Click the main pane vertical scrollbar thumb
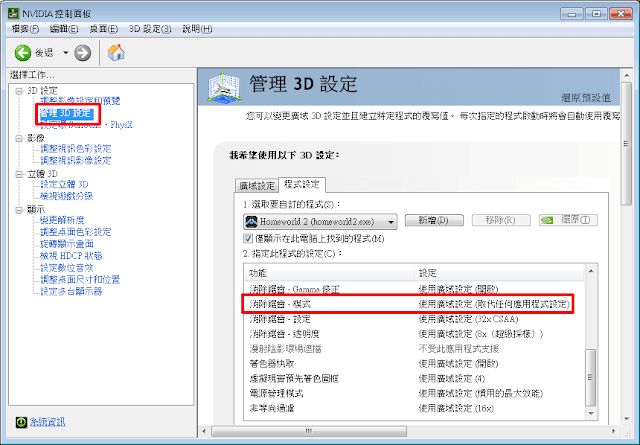640x445 pixels. pyautogui.click(x=626, y=144)
